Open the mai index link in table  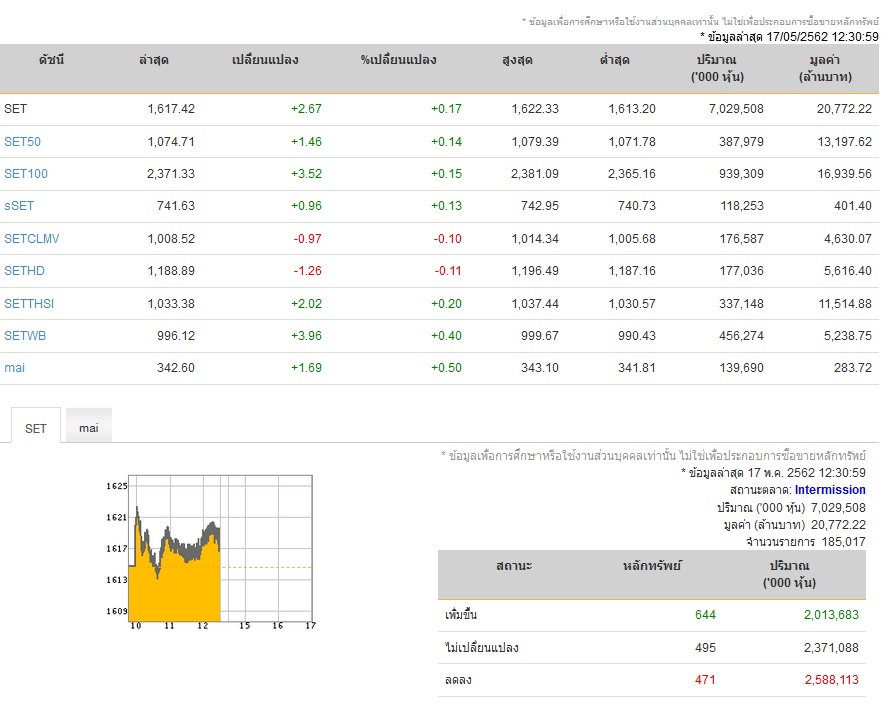15,367
